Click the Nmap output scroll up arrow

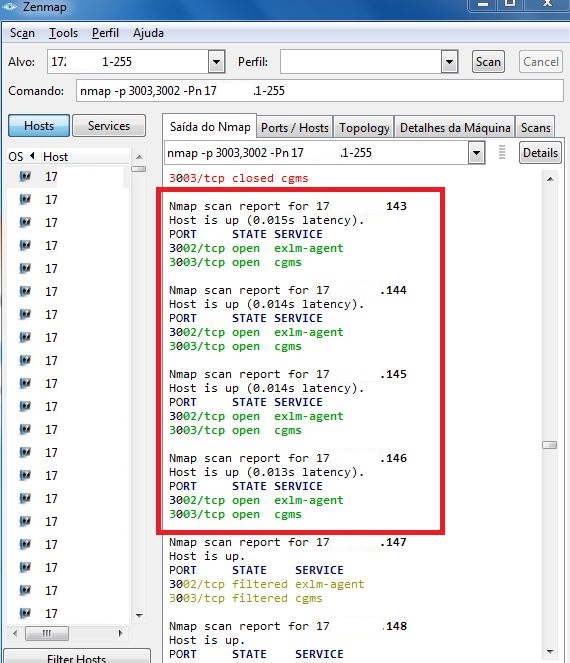coord(550,179)
